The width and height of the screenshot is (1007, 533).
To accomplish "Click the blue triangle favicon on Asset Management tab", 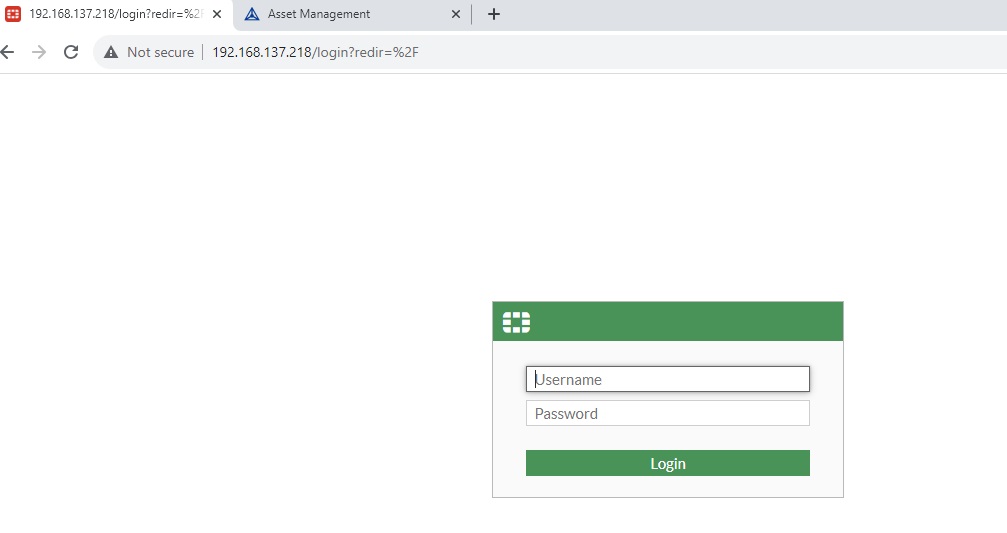I will (252, 14).
